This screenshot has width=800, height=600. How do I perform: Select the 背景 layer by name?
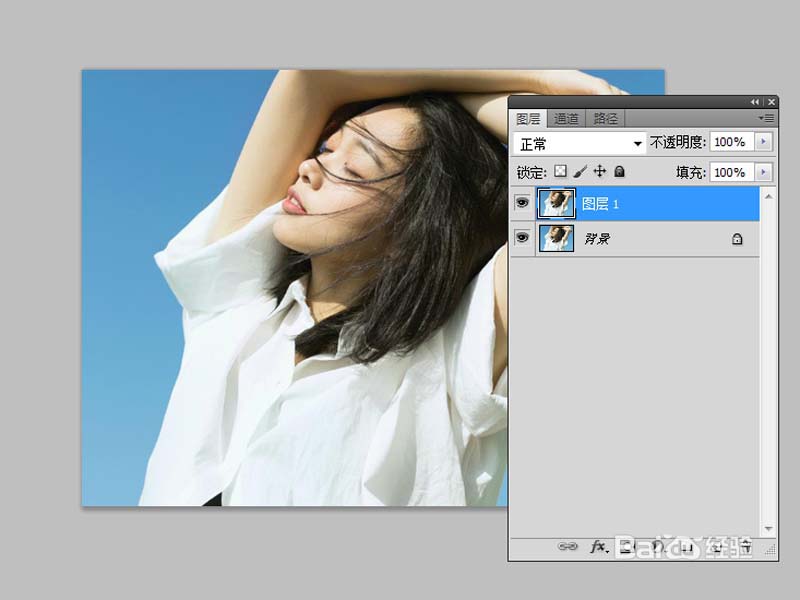point(596,239)
